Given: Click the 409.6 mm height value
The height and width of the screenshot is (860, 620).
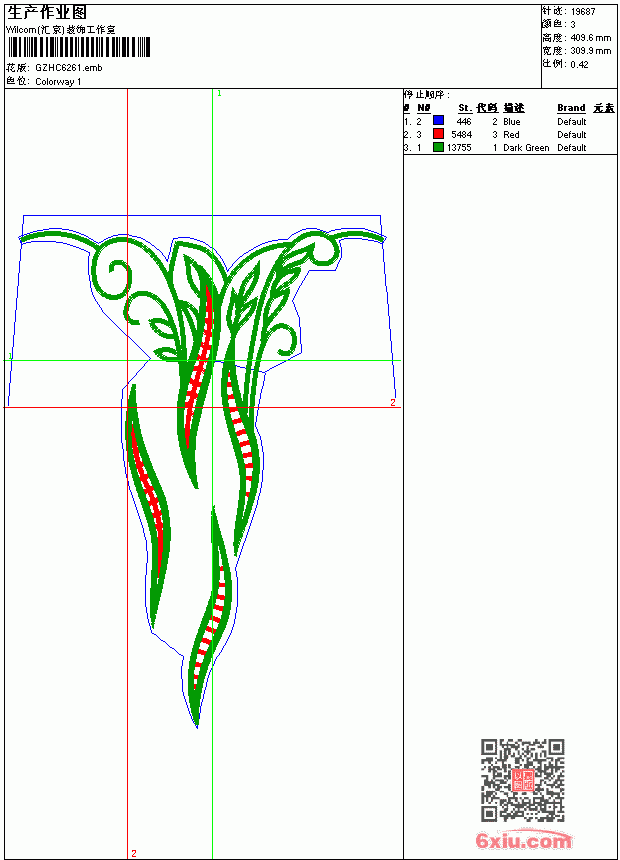Looking at the screenshot, I should pos(590,38).
